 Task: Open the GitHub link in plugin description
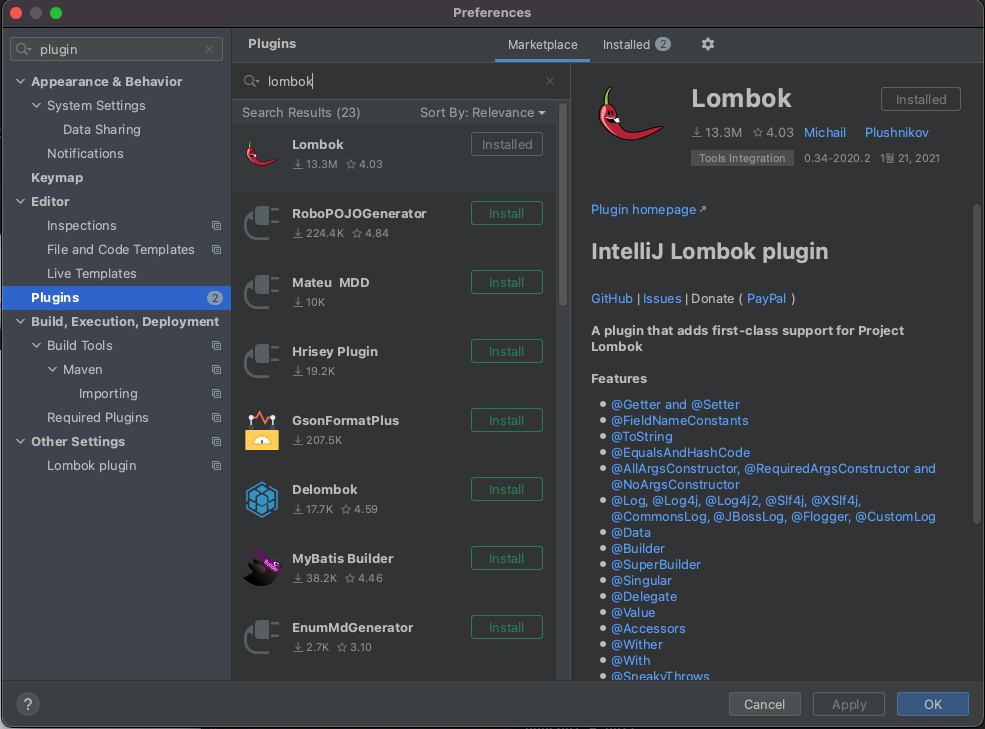tap(612, 299)
